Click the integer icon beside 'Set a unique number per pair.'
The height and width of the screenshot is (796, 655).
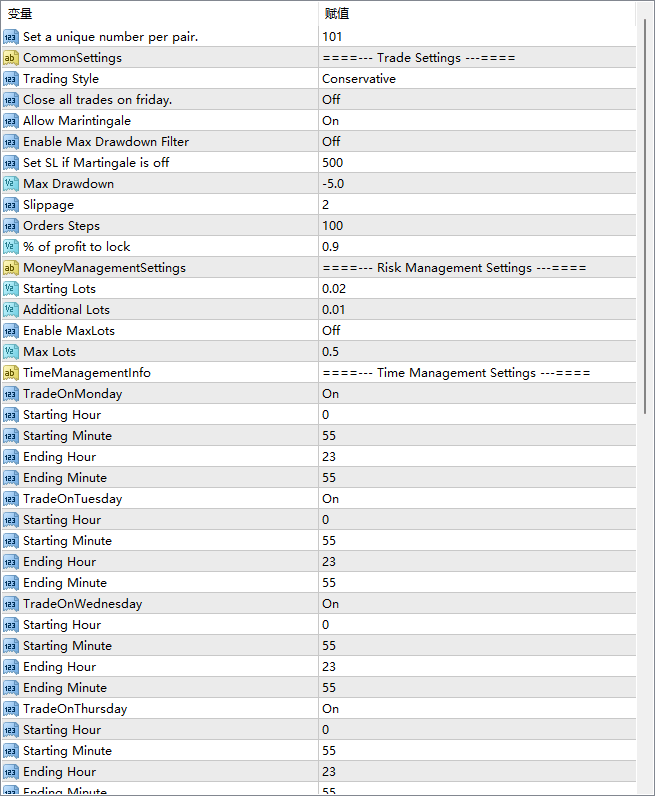pyautogui.click(x=11, y=37)
